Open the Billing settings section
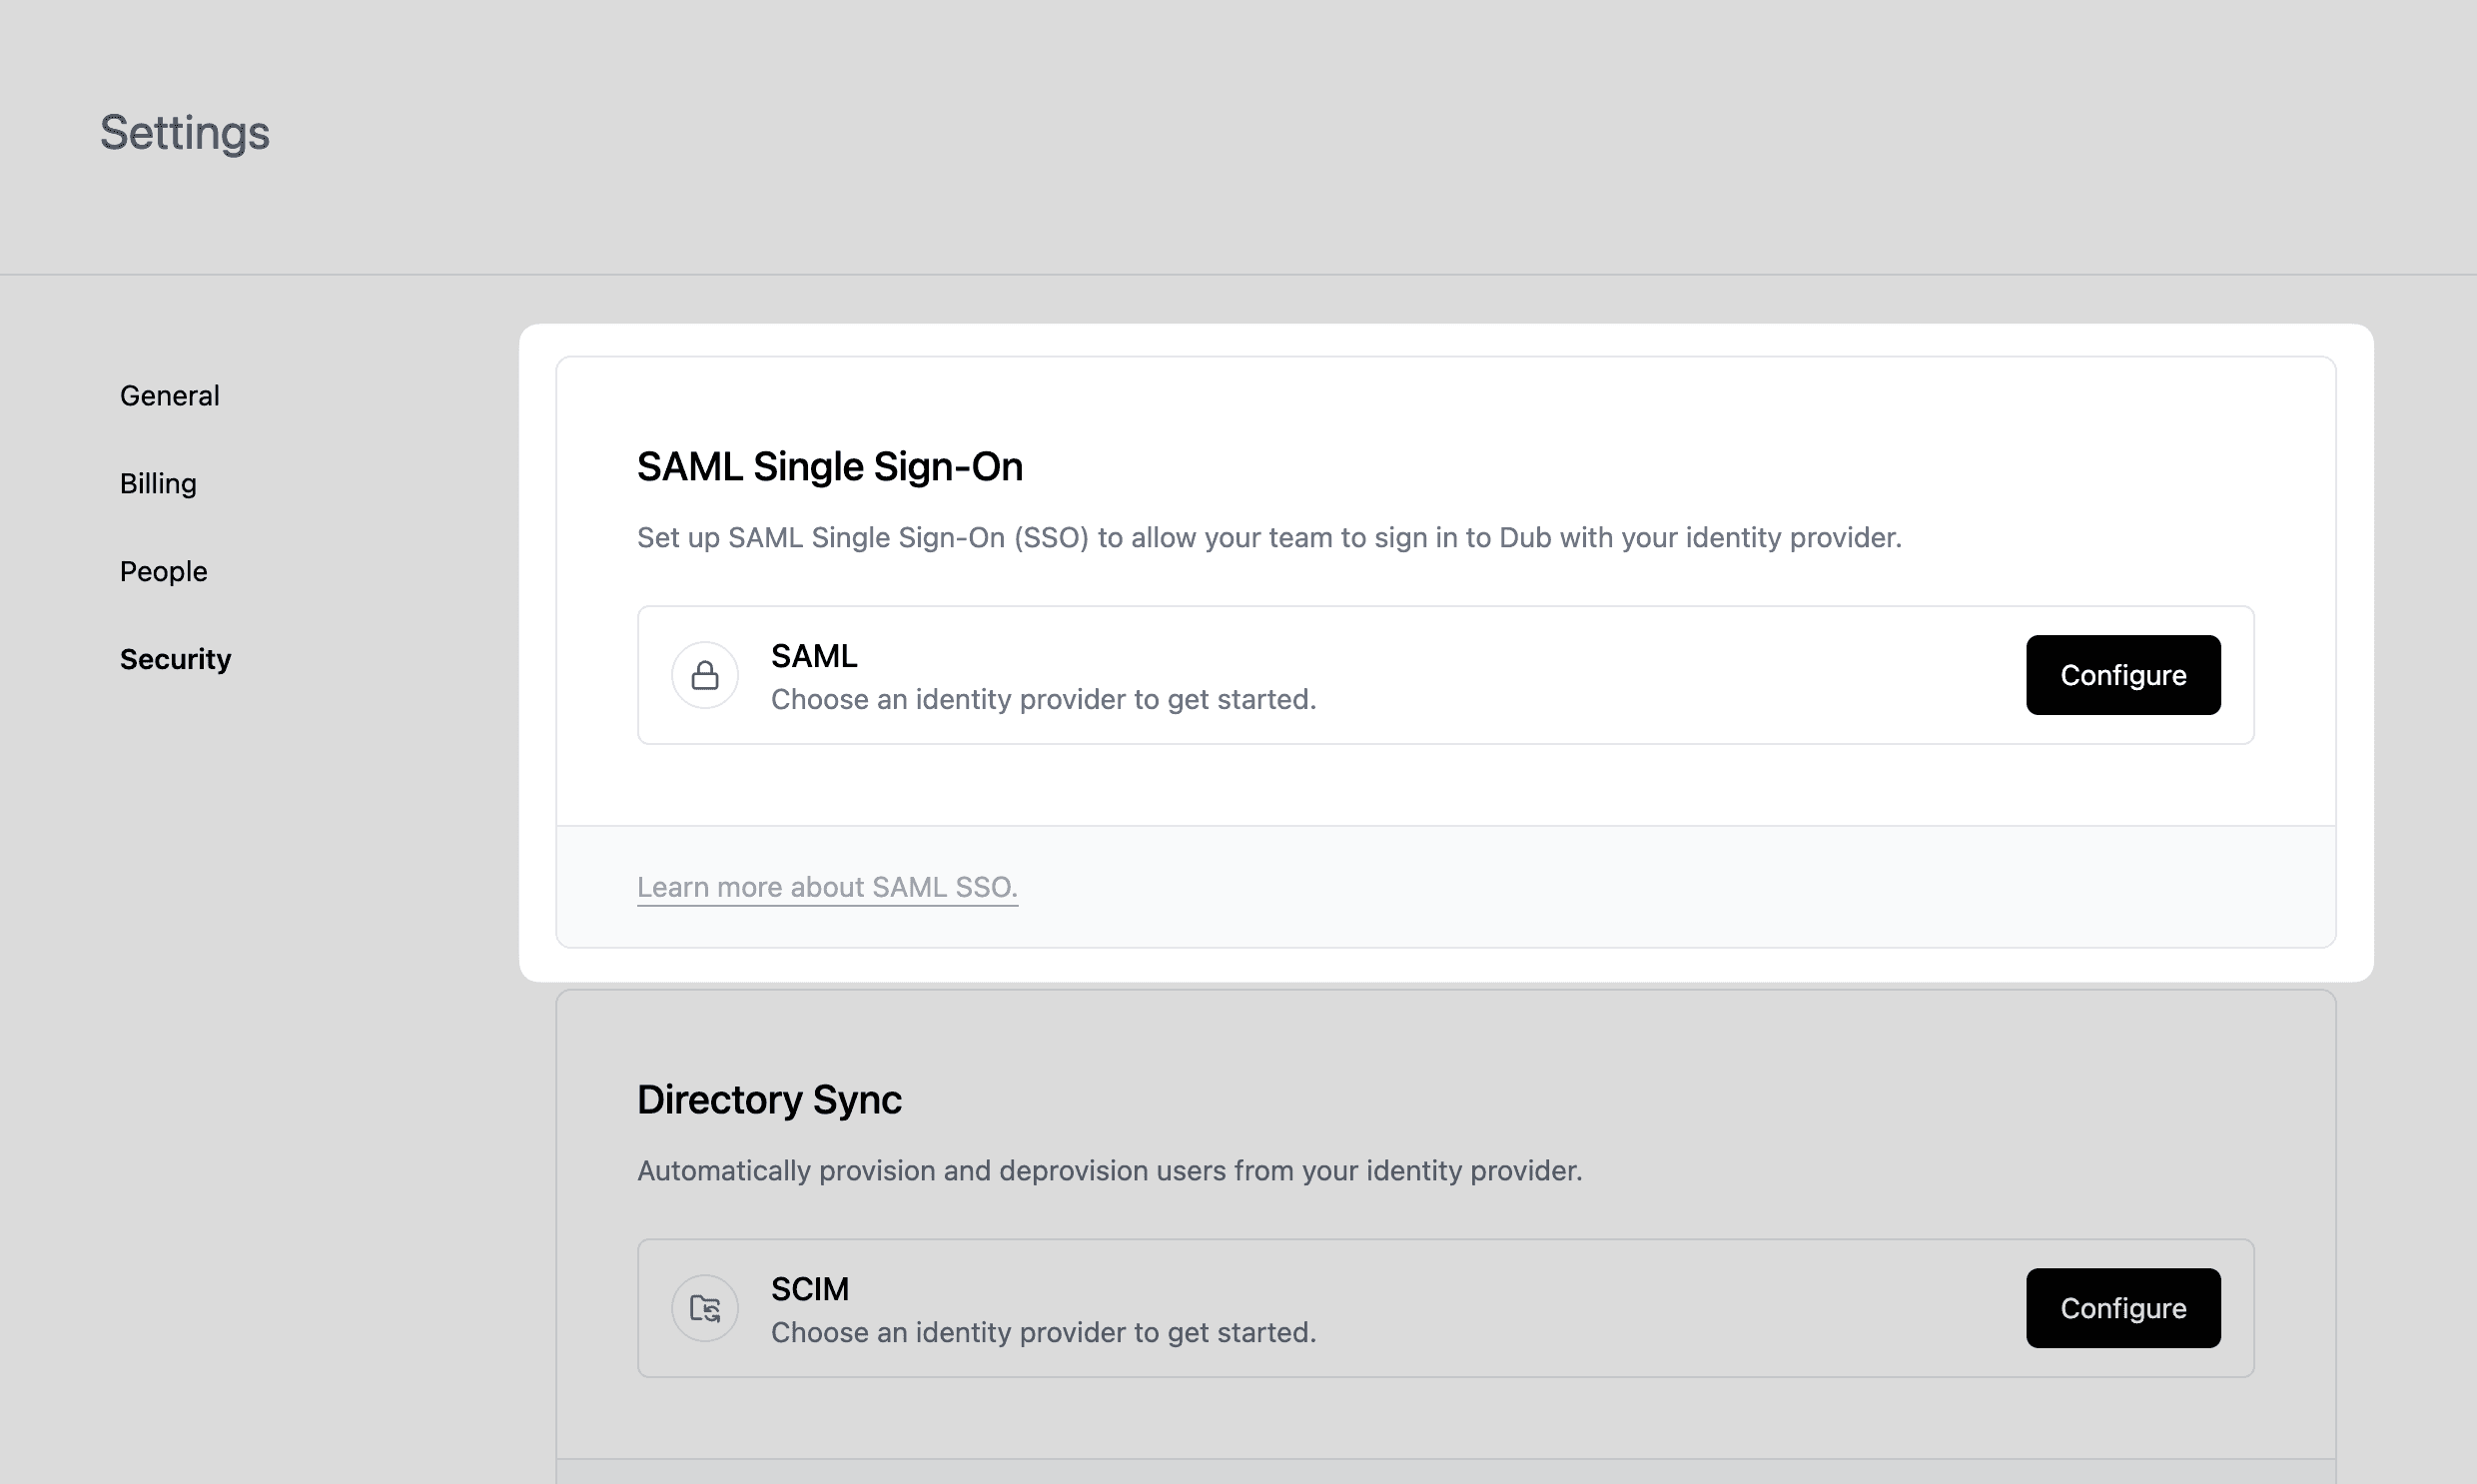The image size is (2477, 1484). 158,483
